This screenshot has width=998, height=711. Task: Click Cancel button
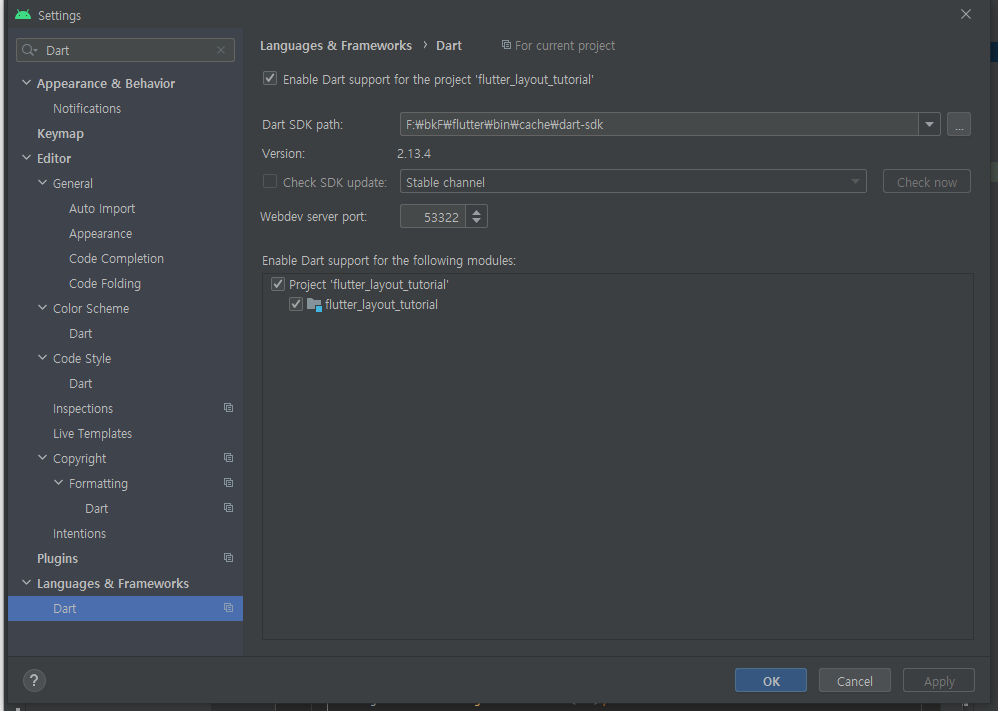[x=854, y=680]
